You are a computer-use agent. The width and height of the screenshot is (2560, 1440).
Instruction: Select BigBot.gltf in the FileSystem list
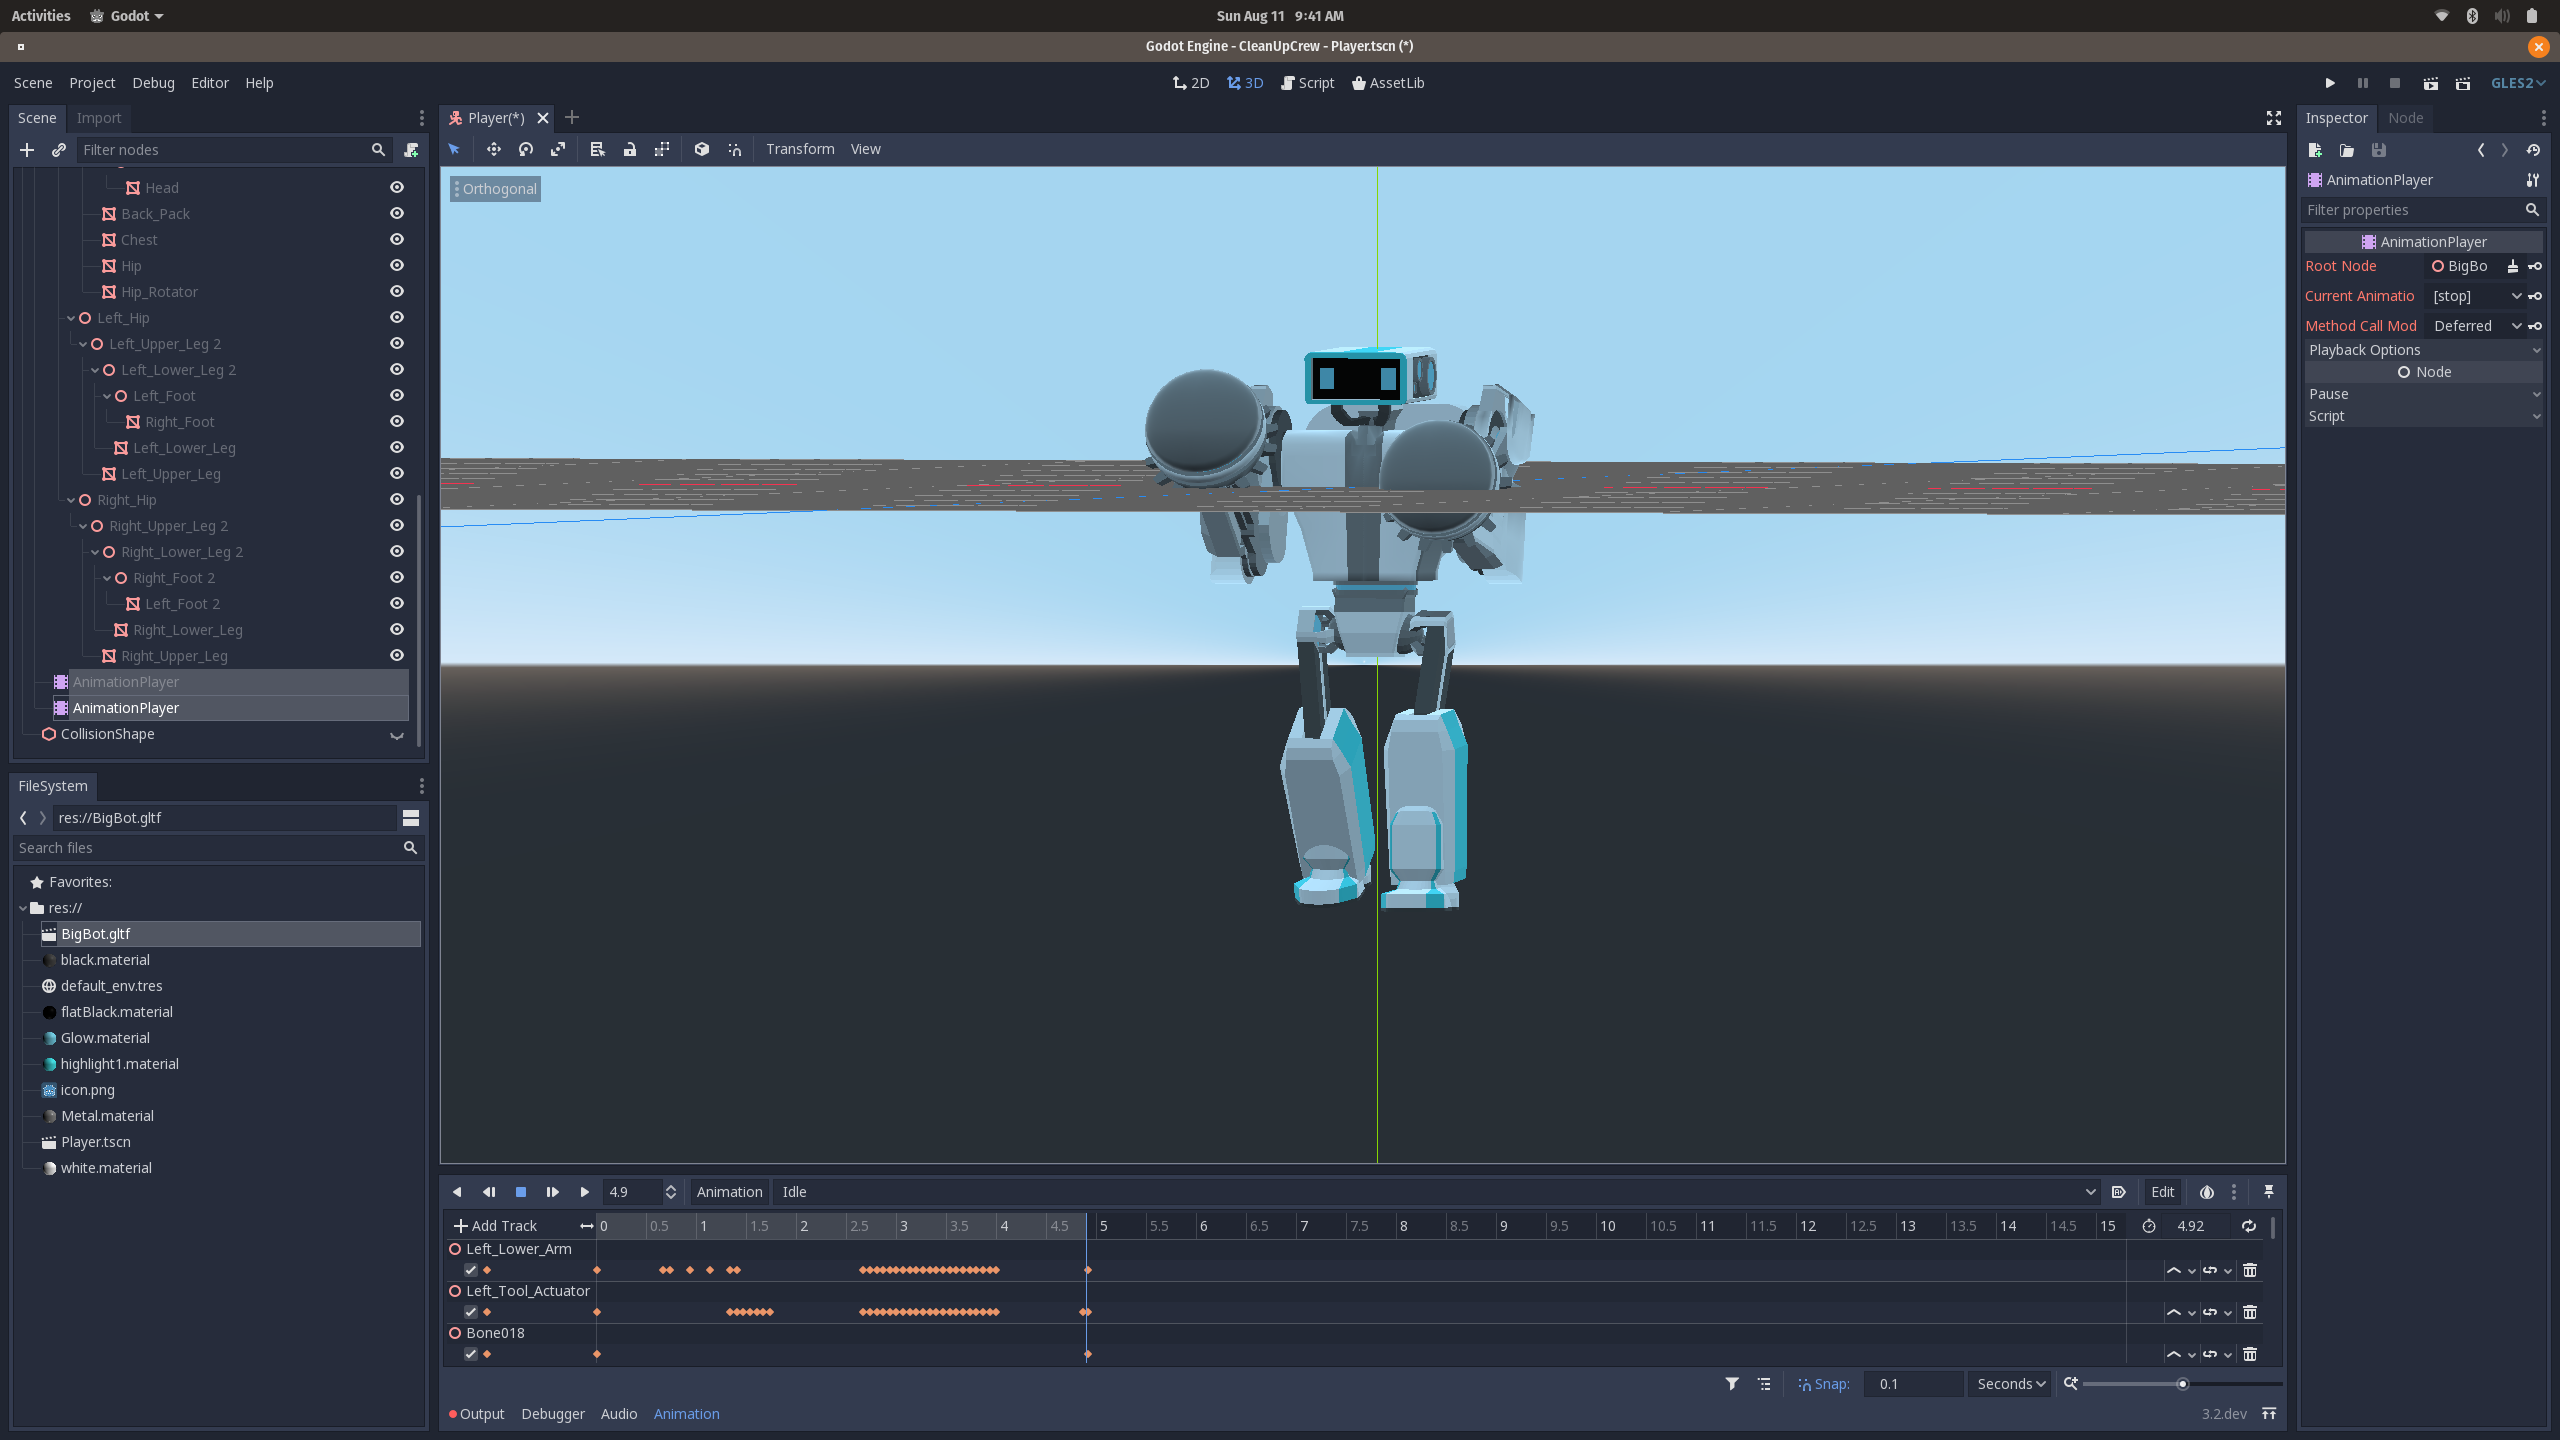(230, 934)
